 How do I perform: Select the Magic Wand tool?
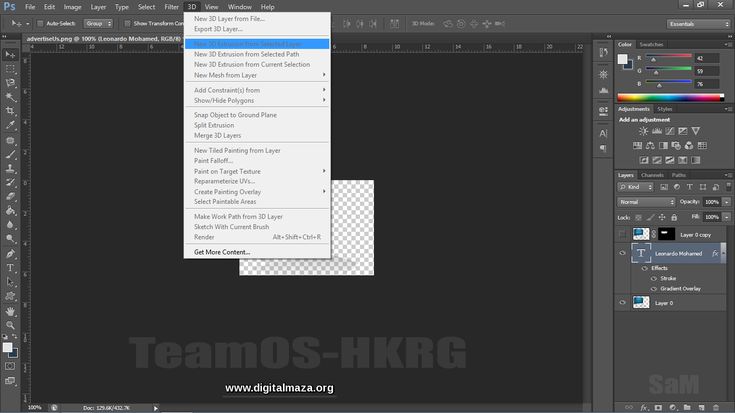tap(10, 97)
